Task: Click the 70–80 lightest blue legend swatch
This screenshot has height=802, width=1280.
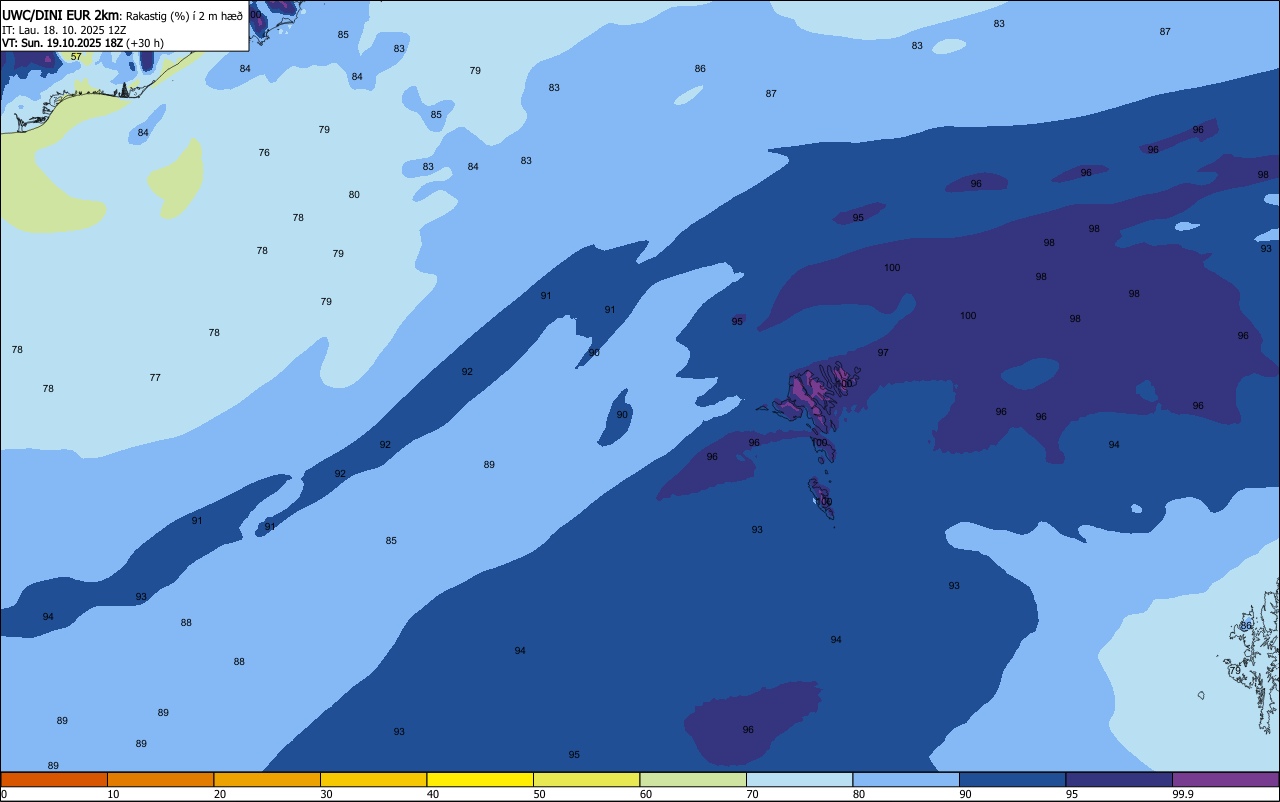Action: coord(799,779)
